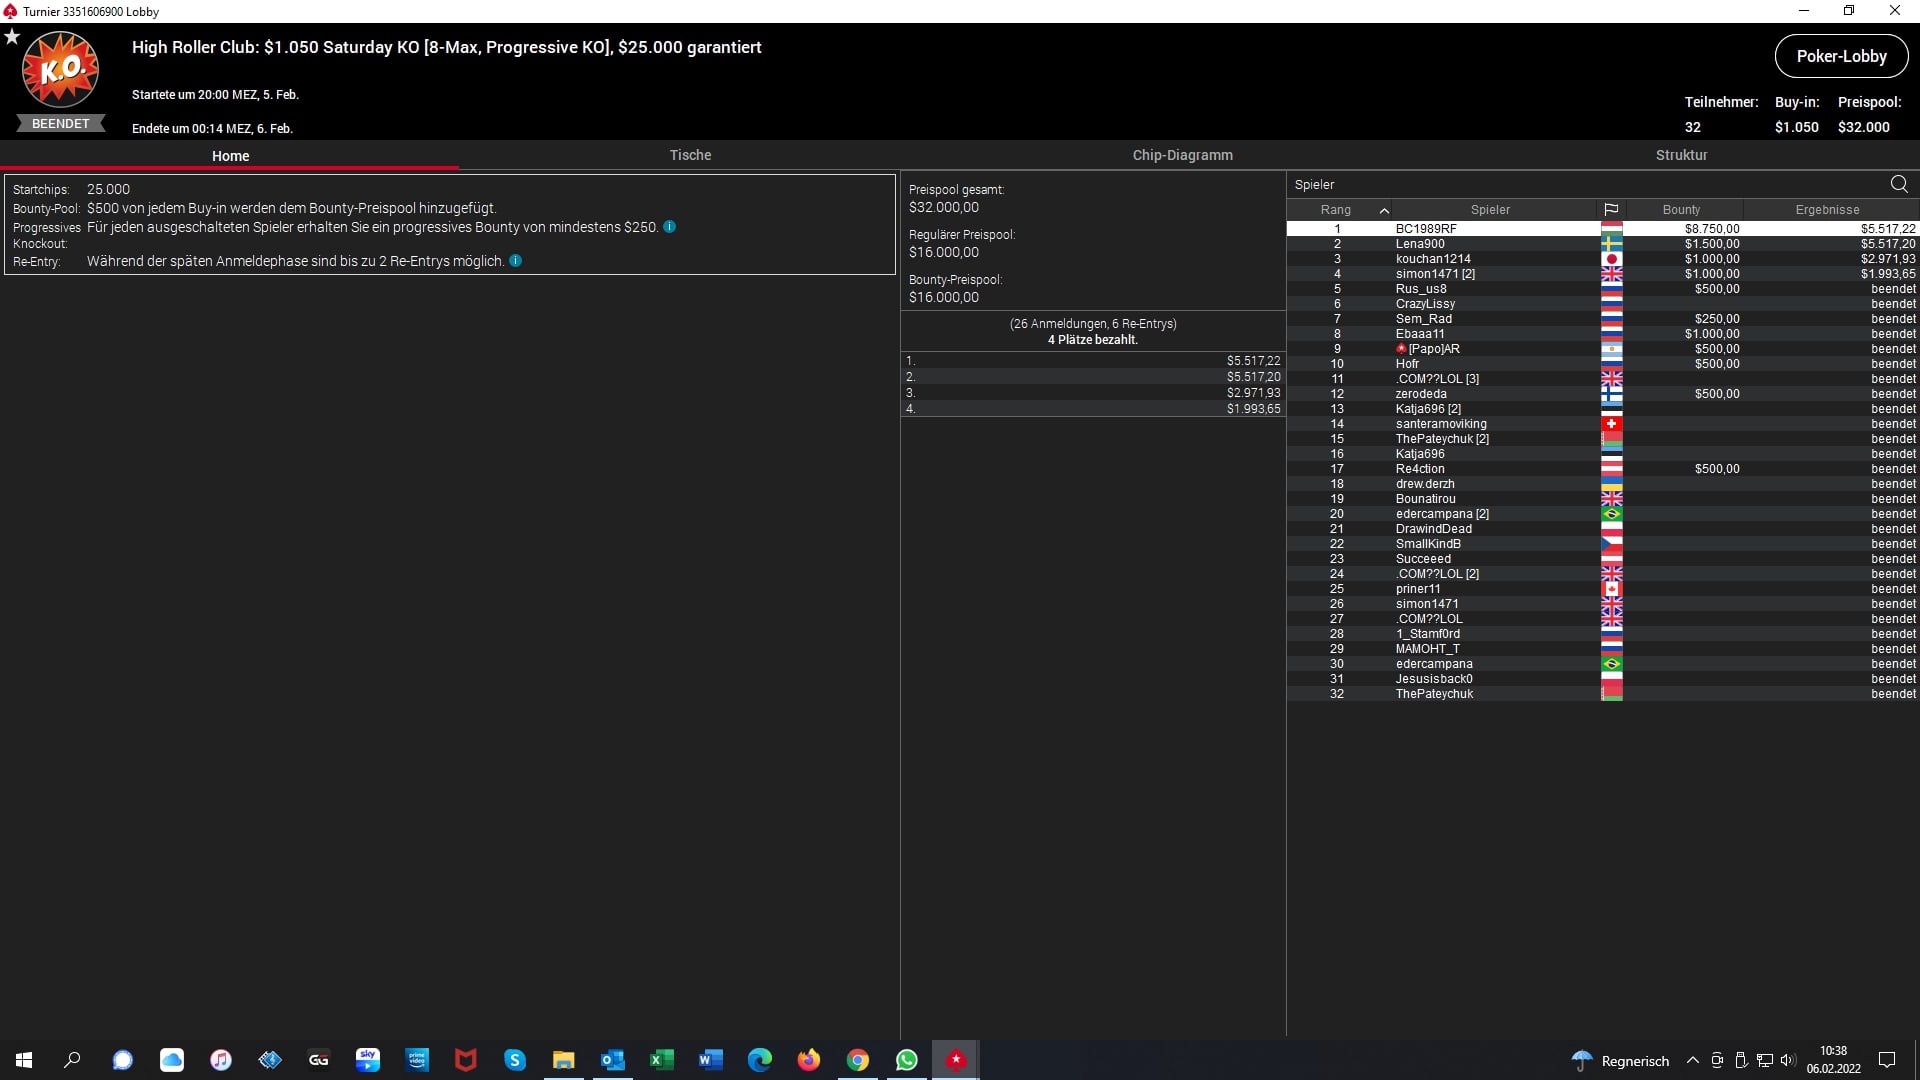Switch to the Struktur tab
Viewport: 1920px width, 1080px height.
[1681, 155]
